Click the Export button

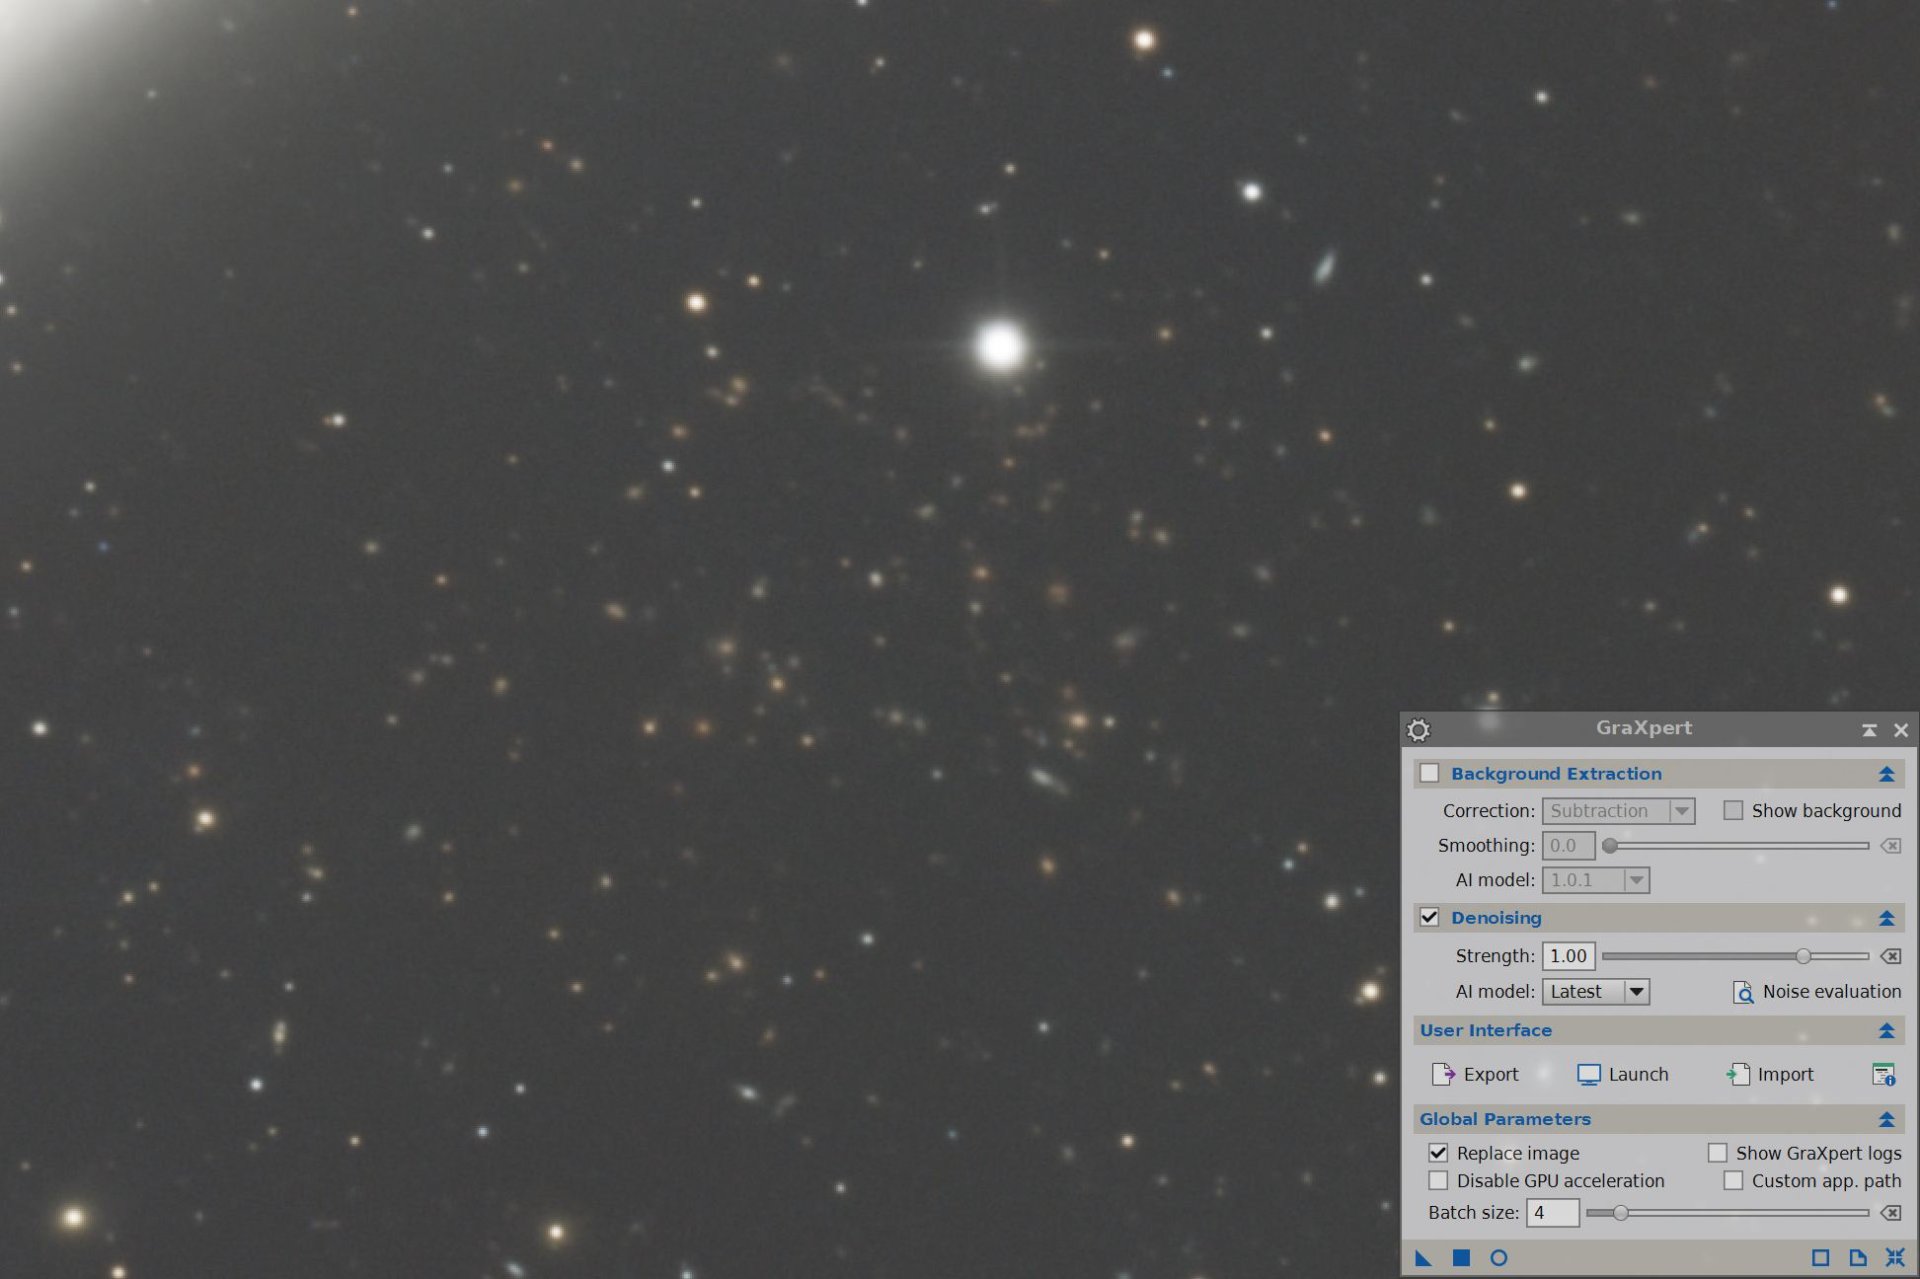[x=1475, y=1074]
